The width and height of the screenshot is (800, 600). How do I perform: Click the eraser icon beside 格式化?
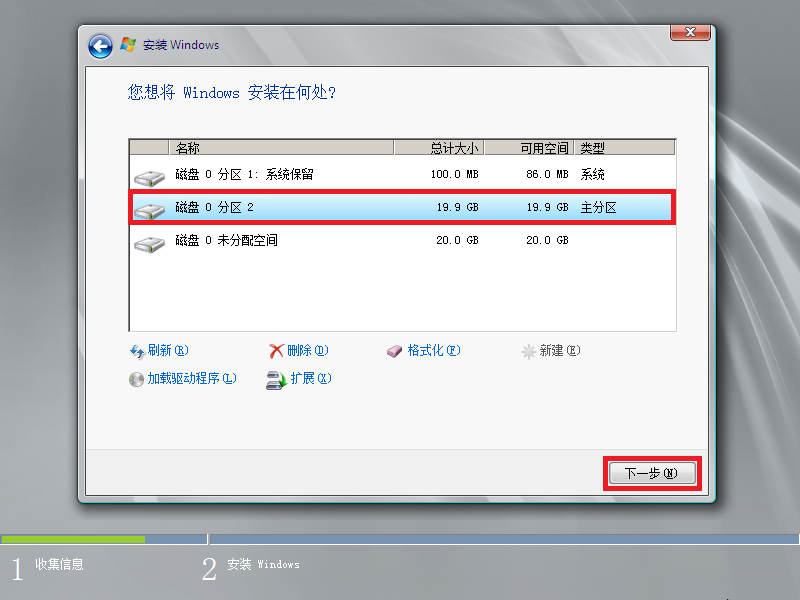coord(394,351)
